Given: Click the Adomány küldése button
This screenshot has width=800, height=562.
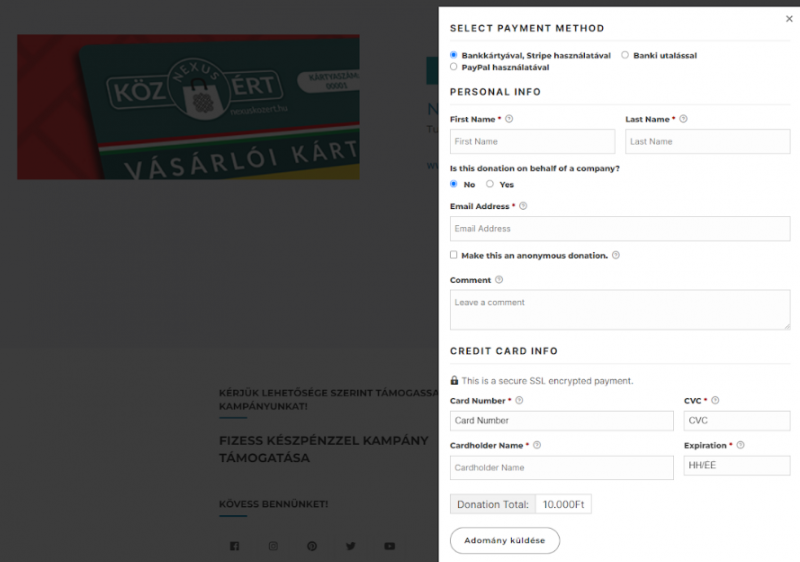Looking at the screenshot, I should (505, 541).
